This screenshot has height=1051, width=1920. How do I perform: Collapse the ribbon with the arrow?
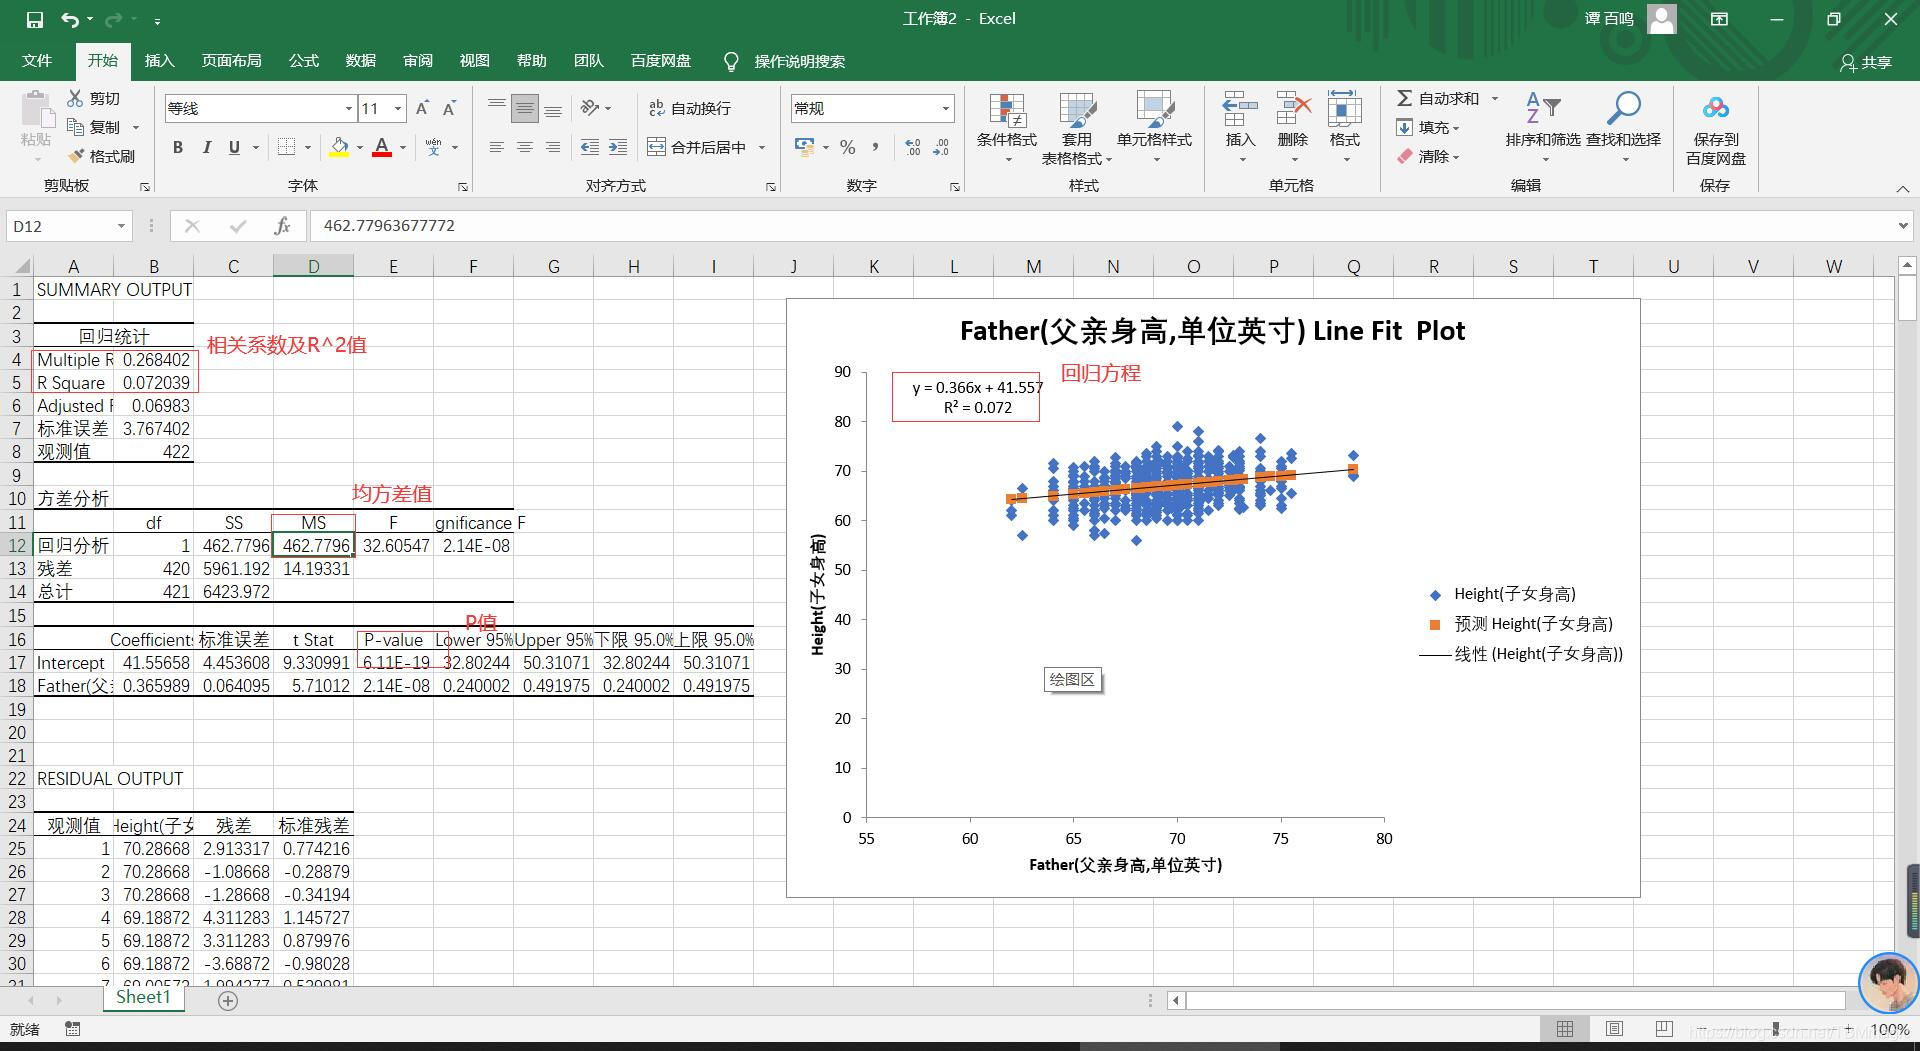pyautogui.click(x=1902, y=188)
